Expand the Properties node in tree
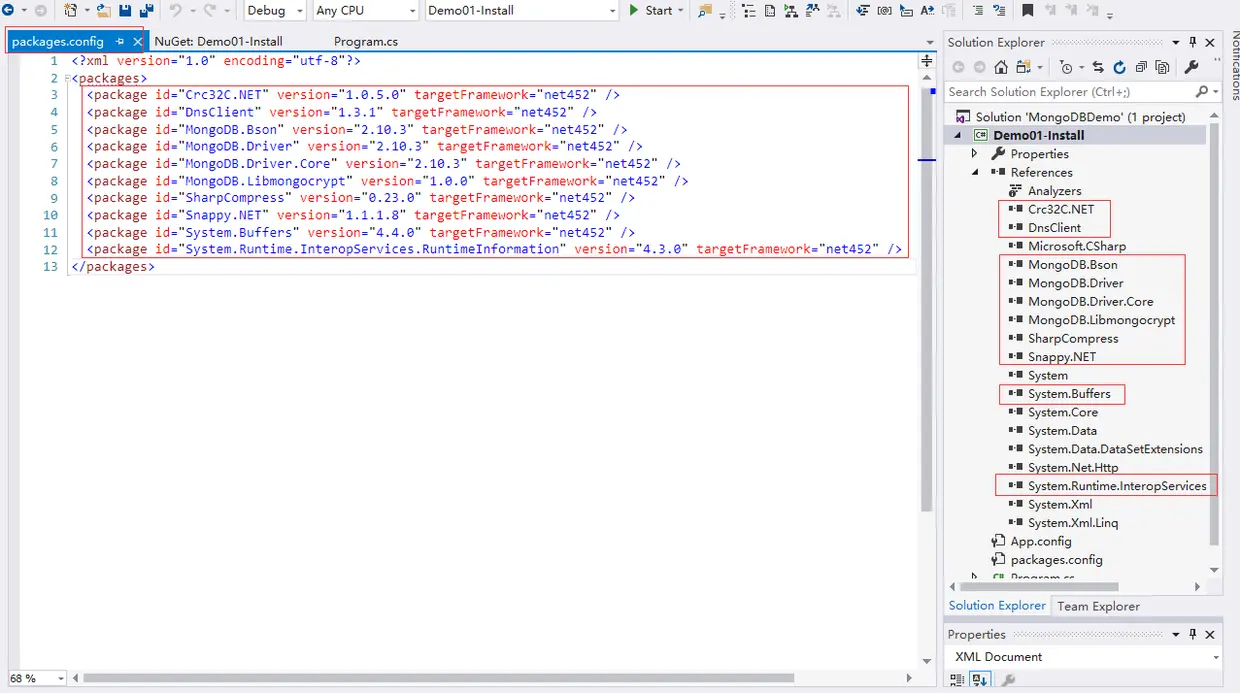This screenshot has height=693, width=1240. pyautogui.click(x=975, y=154)
